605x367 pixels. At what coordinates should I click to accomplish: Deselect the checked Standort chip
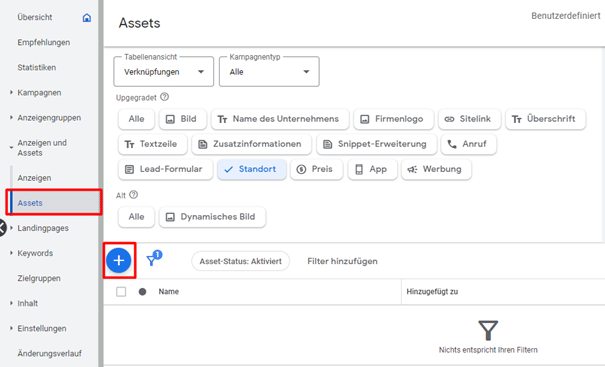(x=252, y=169)
